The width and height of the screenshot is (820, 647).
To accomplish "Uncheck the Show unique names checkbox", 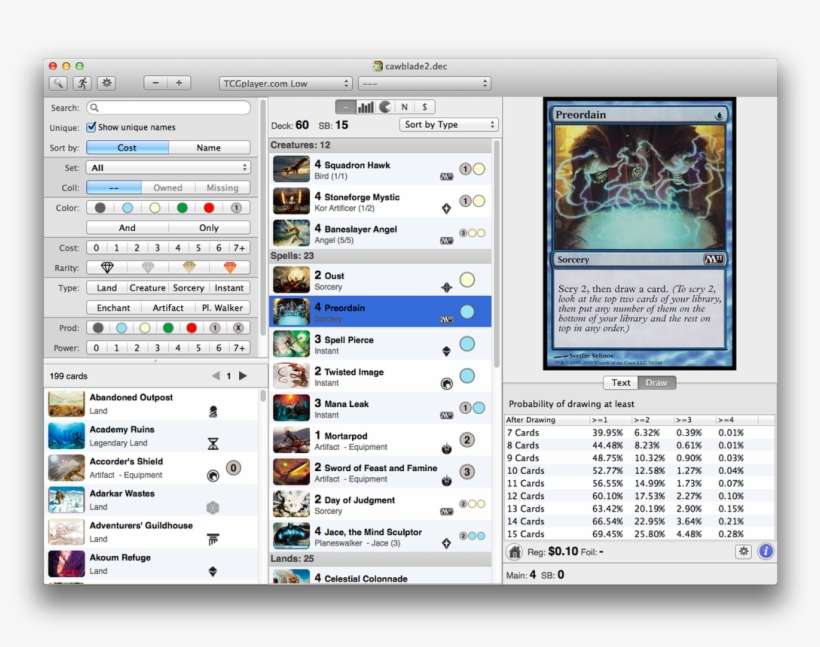I will [91, 127].
